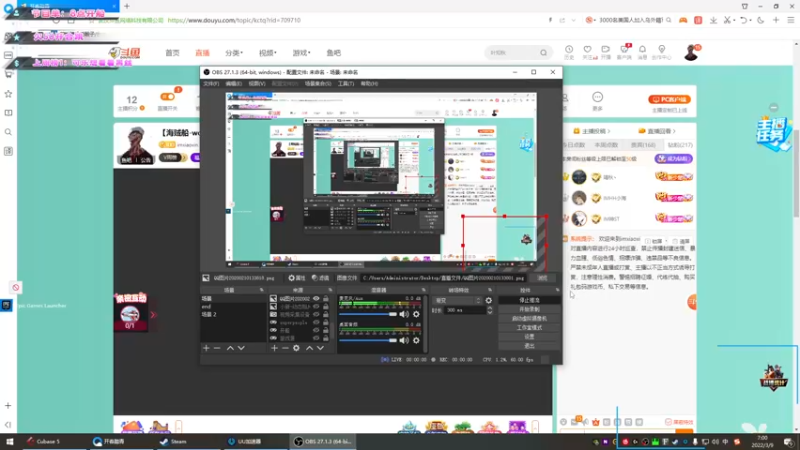Open scene transition properties gear
This screenshot has height=450, width=800.
click(x=489, y=301)
